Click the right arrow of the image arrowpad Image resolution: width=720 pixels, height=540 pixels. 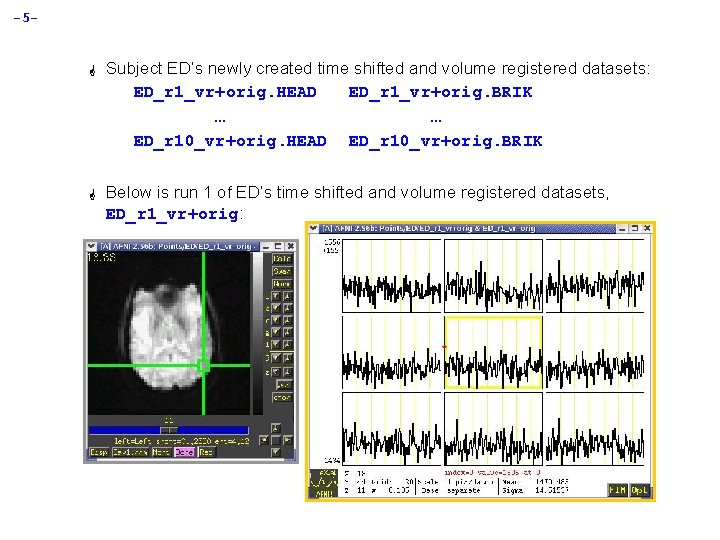[x=288, y=440]
